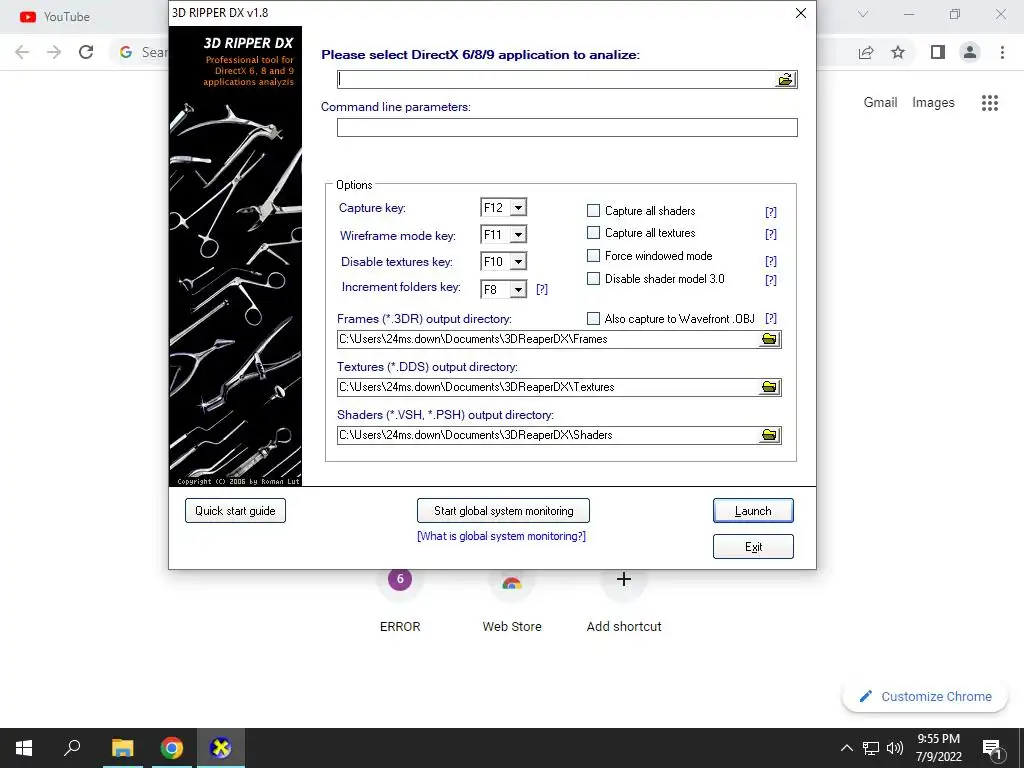Viewport: 1024px width, 768px height.
Task: Open Images link on Google page
Action: tap(933, 103)
